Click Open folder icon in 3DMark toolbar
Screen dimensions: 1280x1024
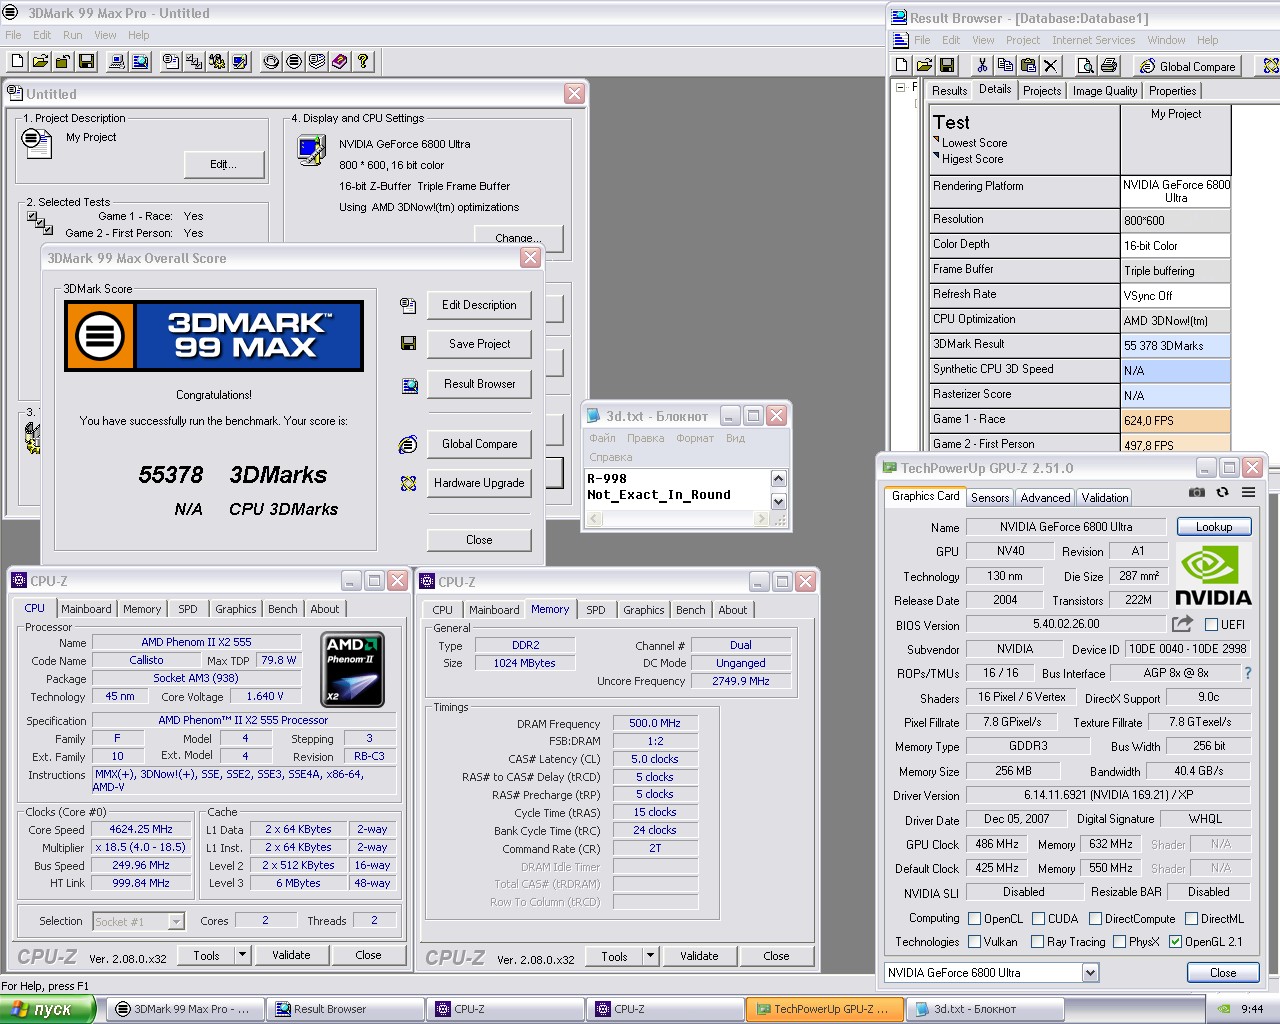click(40, 62)
